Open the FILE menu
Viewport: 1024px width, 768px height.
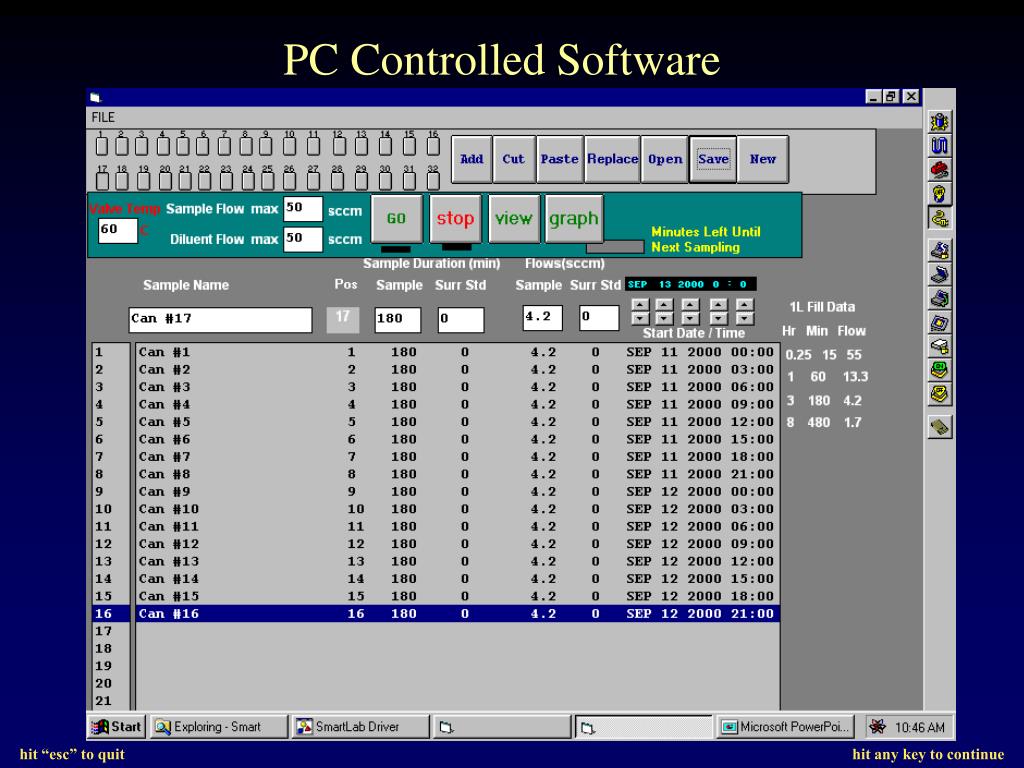(103, 117)
